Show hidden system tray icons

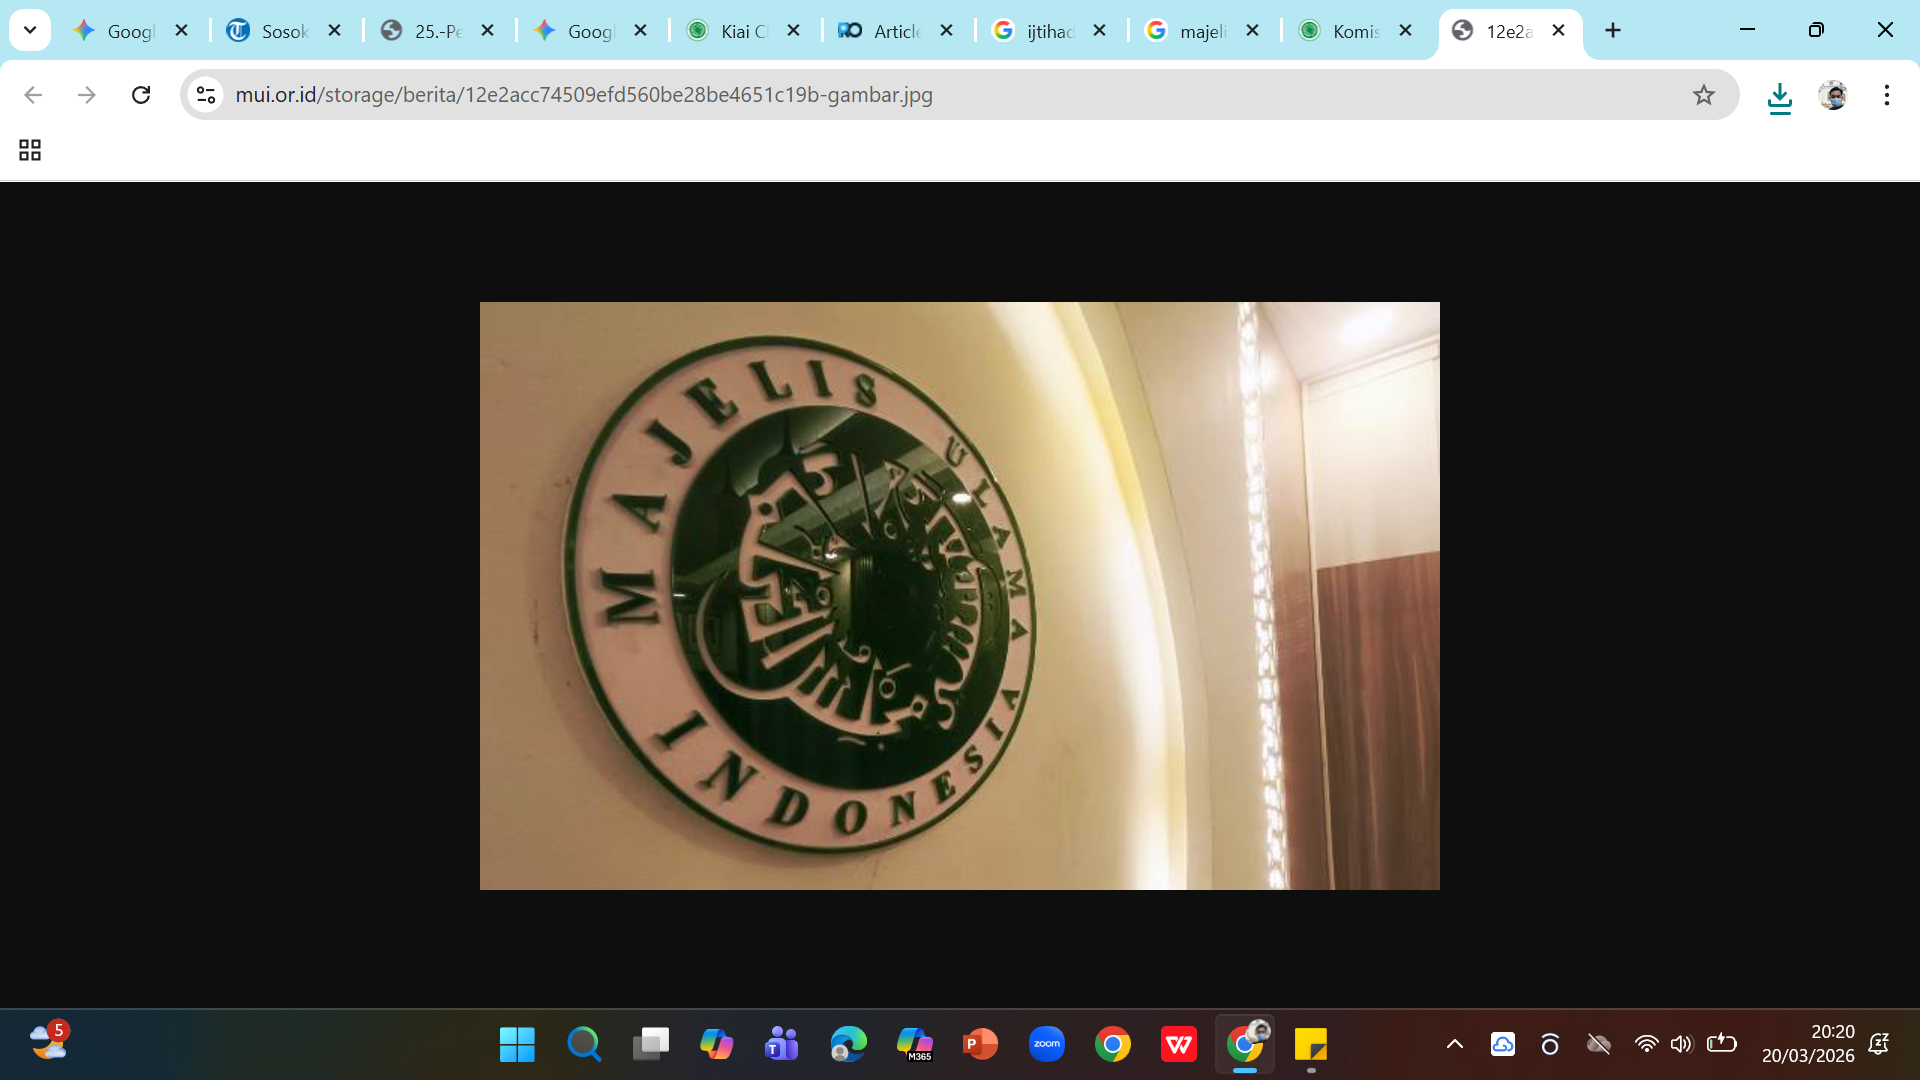click(1455, 1045)
